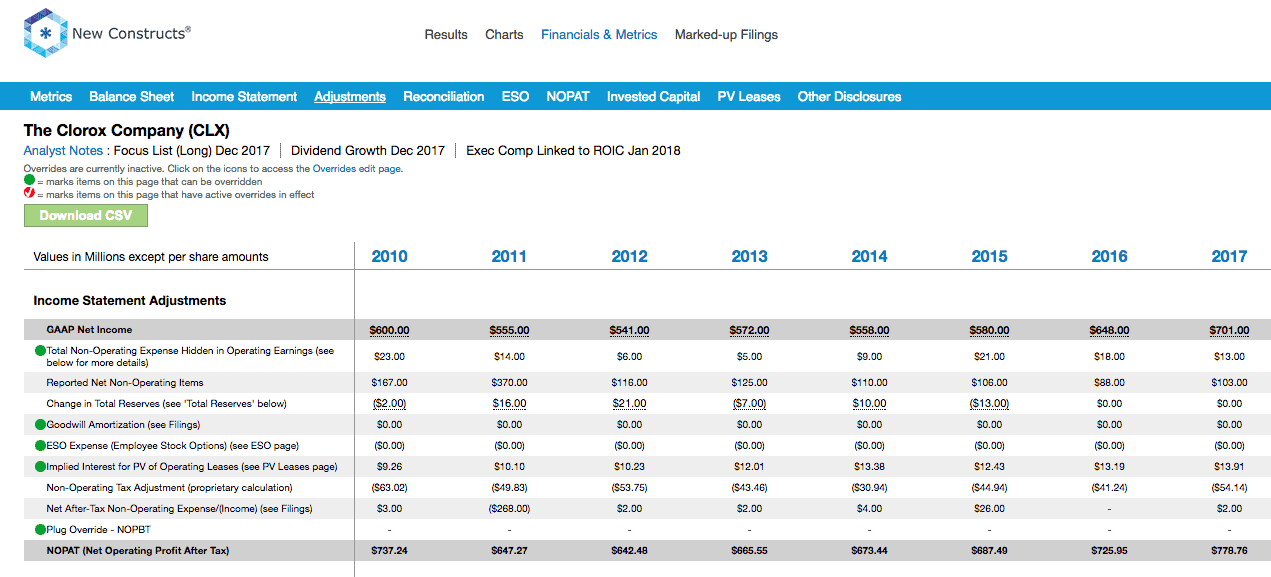Click the 2017 year column header
The height and width of the screenshot is (577, 1271).
click(1229, 257)
